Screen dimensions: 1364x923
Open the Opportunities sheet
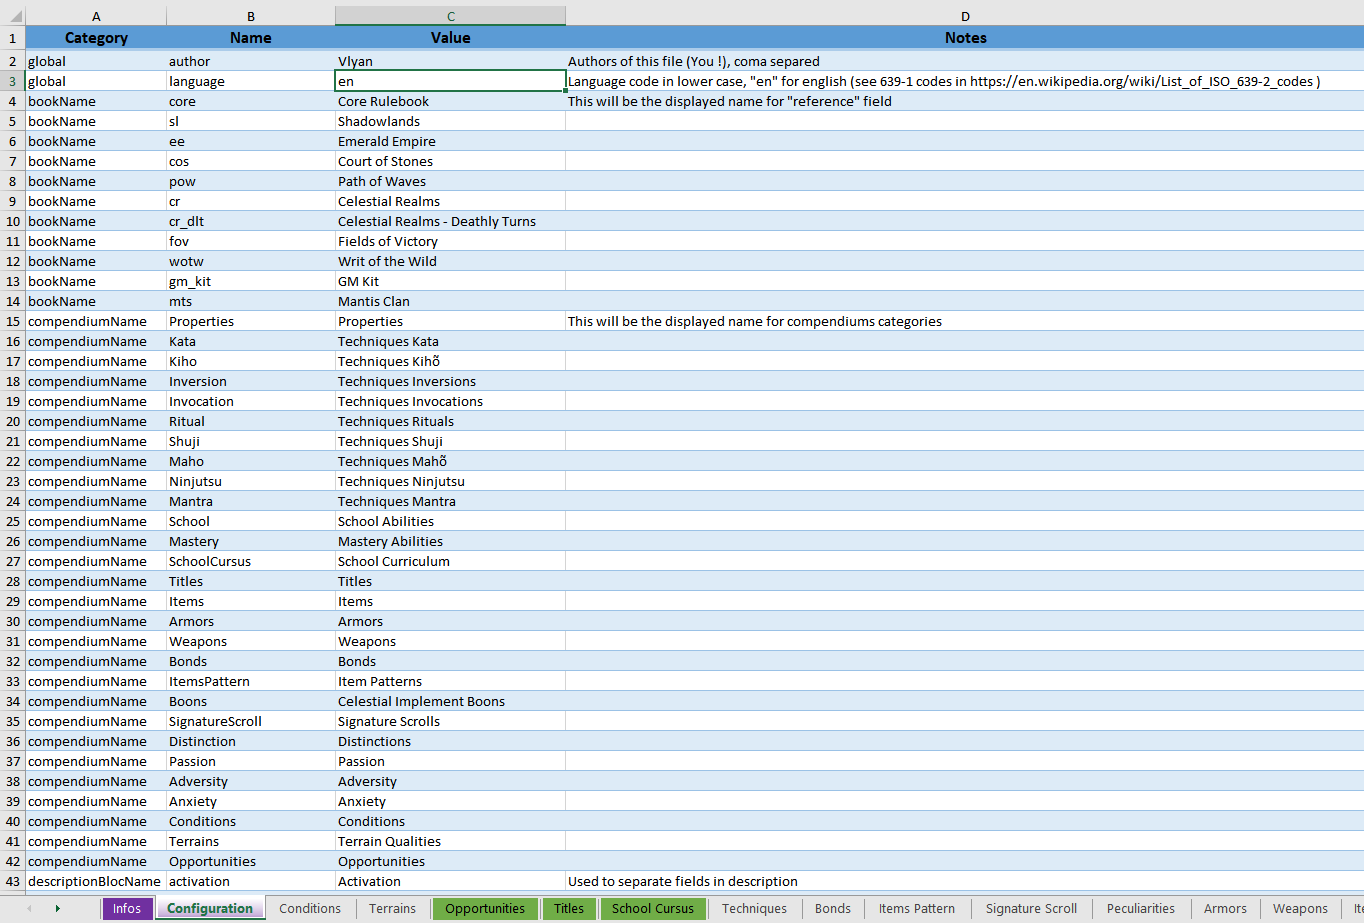click(x=485, y=909)
